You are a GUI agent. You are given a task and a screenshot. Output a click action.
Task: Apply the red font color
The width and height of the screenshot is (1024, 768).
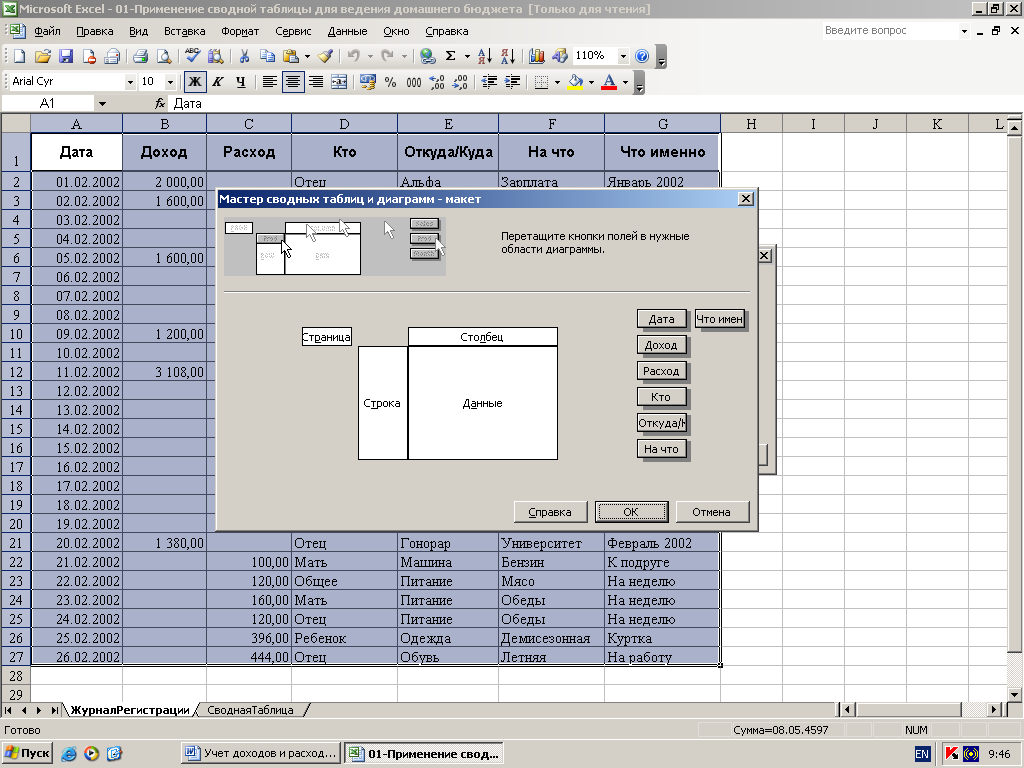[x=609, y=82]
